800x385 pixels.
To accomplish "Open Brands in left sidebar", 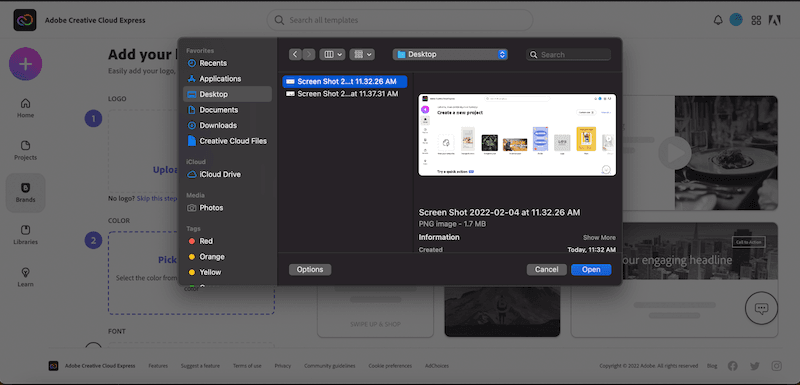I will 26,193.
